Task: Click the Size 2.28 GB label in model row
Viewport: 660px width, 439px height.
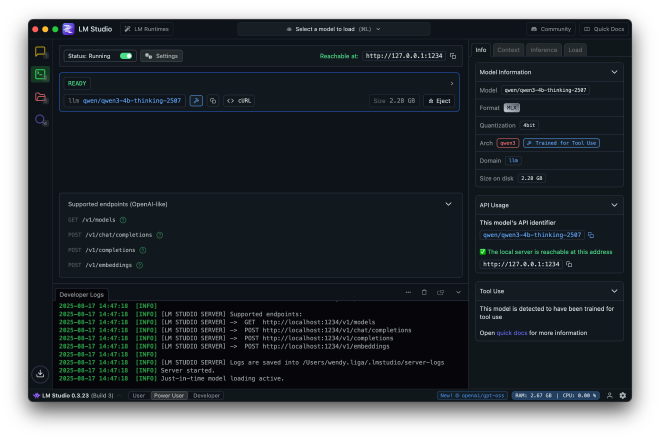Action: click(x=394, y=101)
